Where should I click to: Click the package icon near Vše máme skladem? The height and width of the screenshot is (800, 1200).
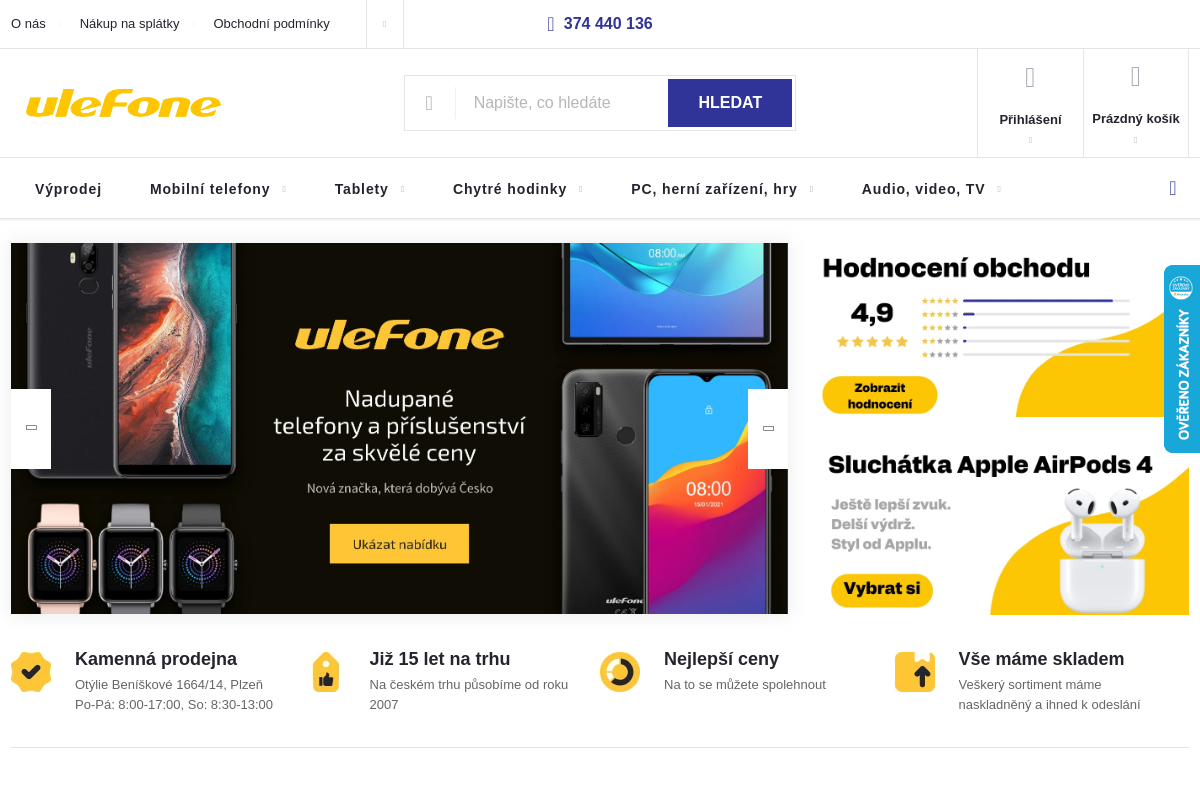coord(915,671)
